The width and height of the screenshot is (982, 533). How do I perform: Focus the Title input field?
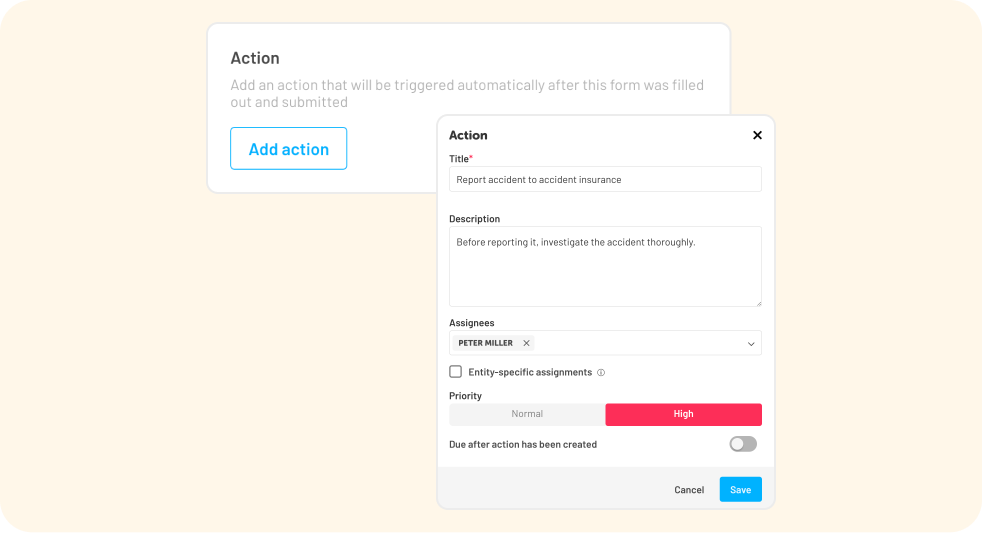[x=605, y=180]
